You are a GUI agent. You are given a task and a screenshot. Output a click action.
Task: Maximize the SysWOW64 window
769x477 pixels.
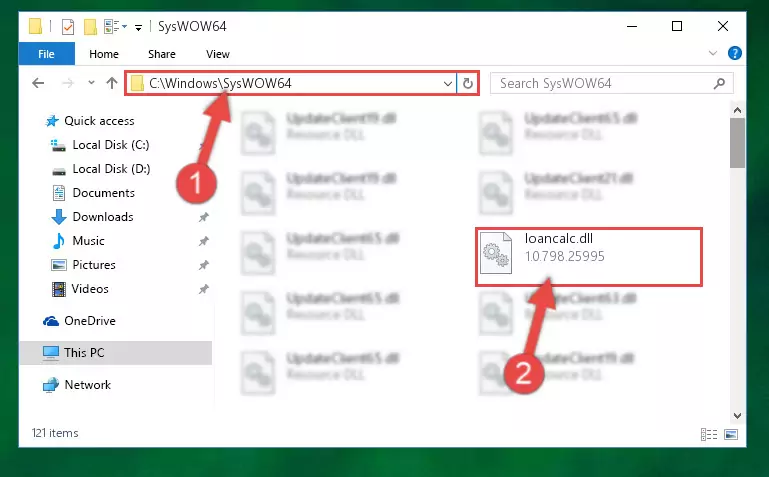[x=677, y=26]
